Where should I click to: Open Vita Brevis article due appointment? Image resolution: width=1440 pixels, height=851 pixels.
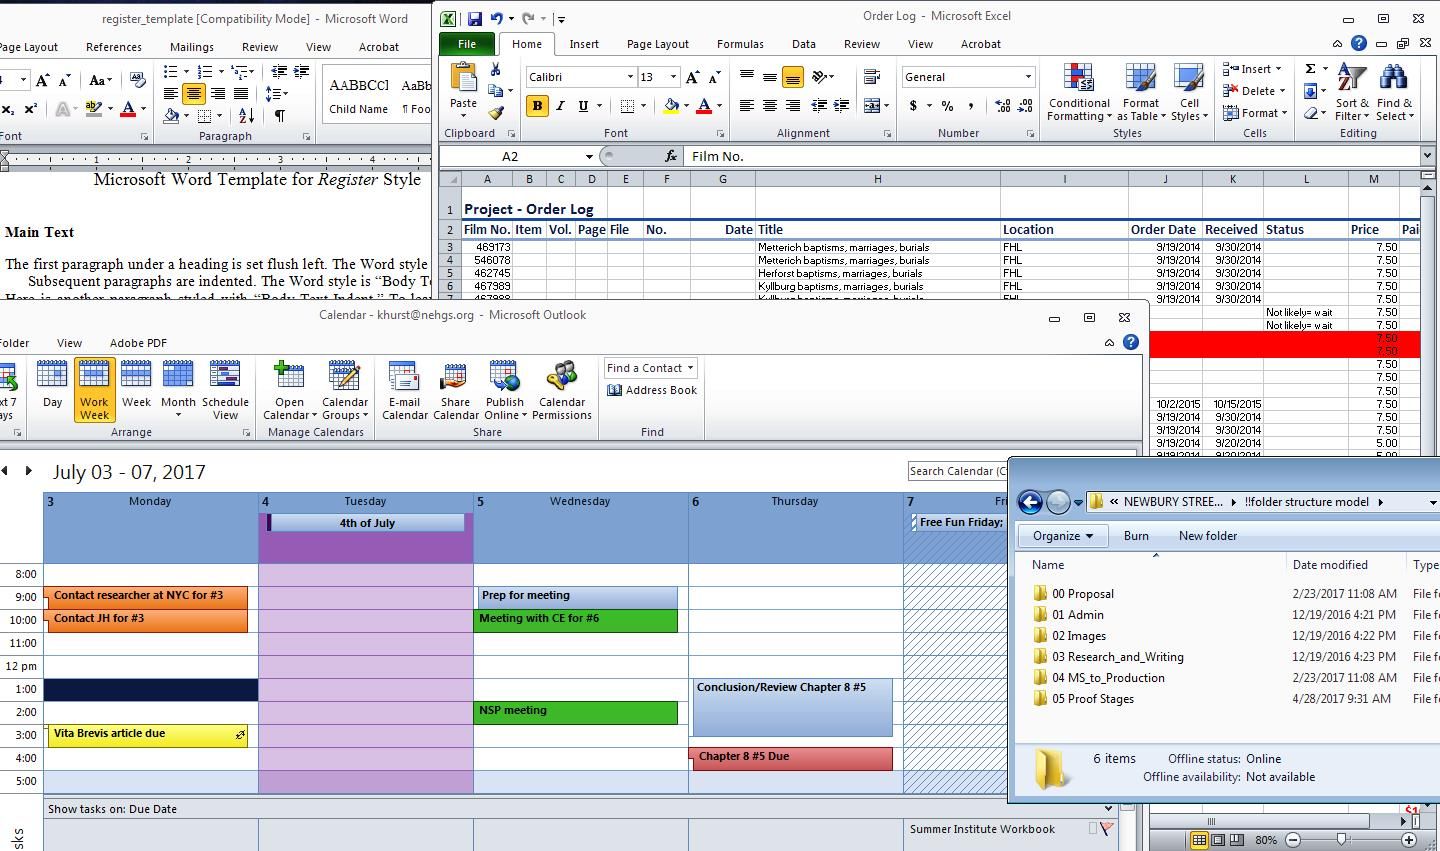(147, 734)
